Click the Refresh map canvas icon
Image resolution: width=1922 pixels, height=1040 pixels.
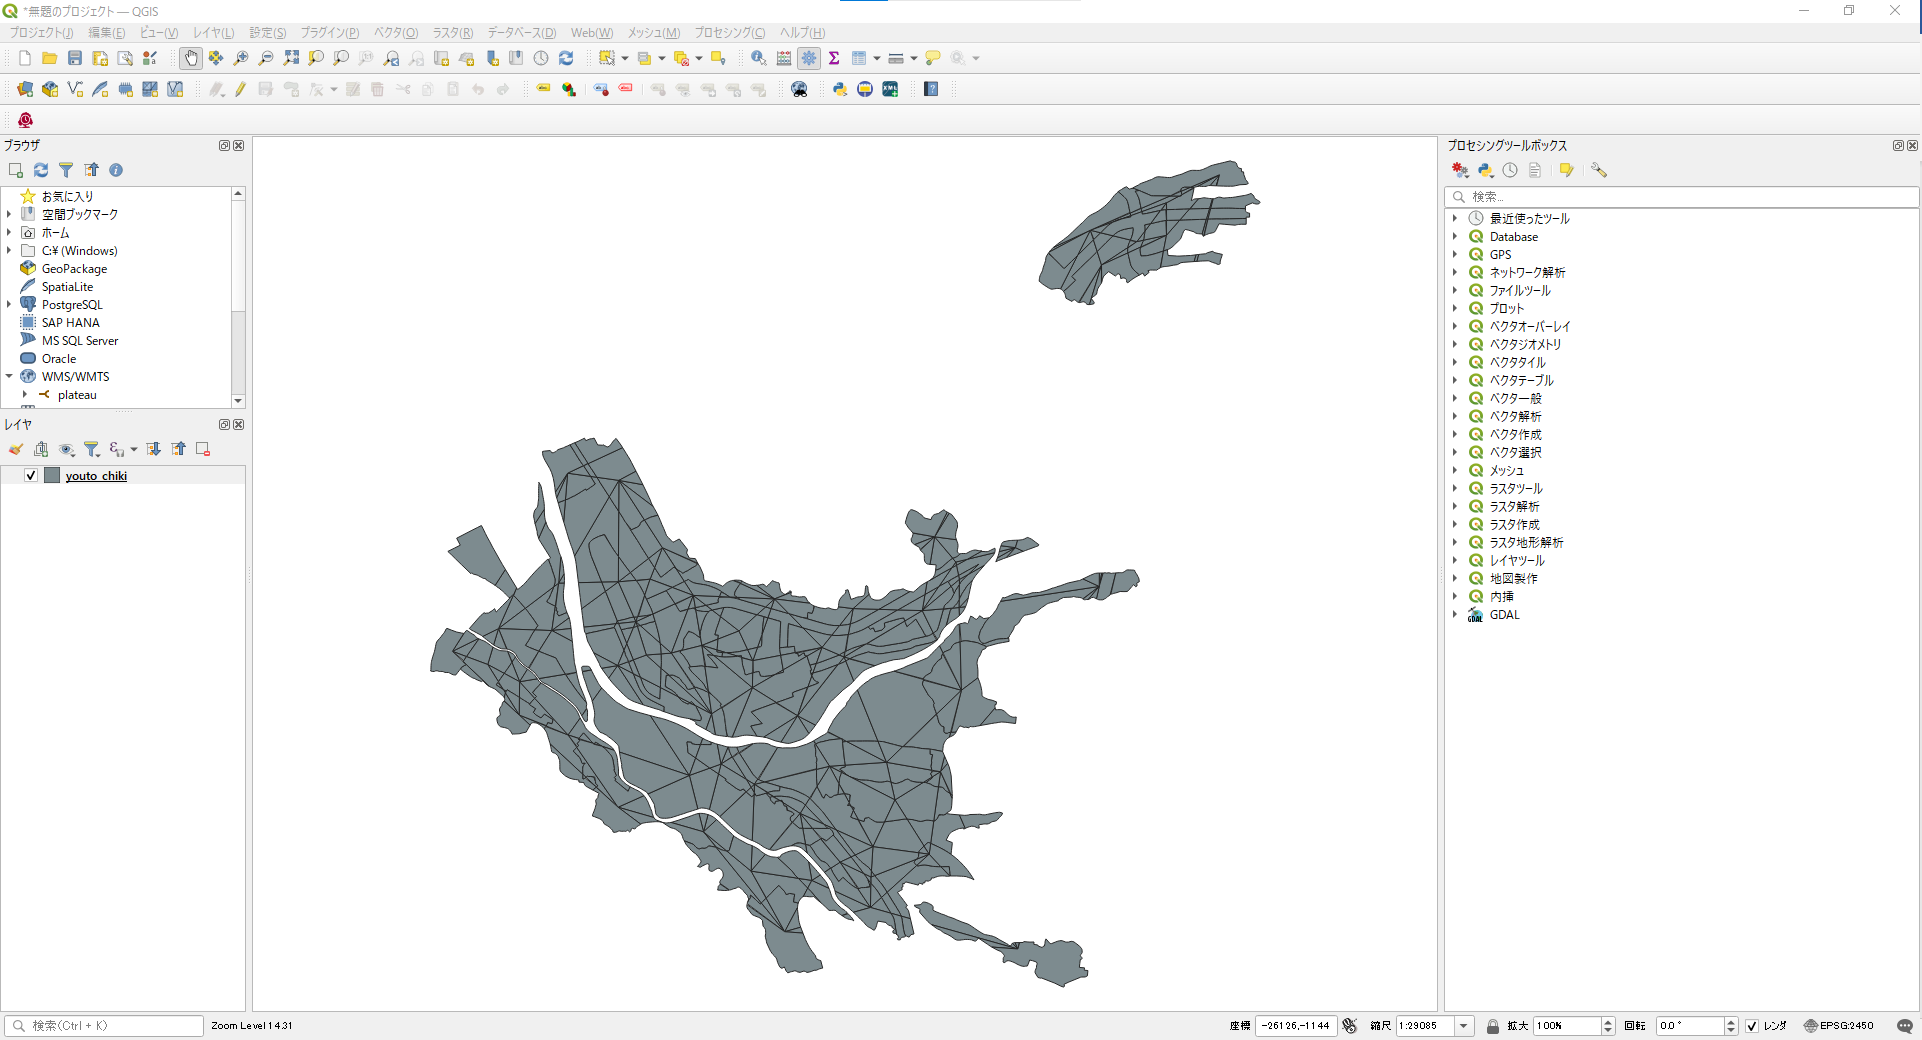(x=566, y=58)
